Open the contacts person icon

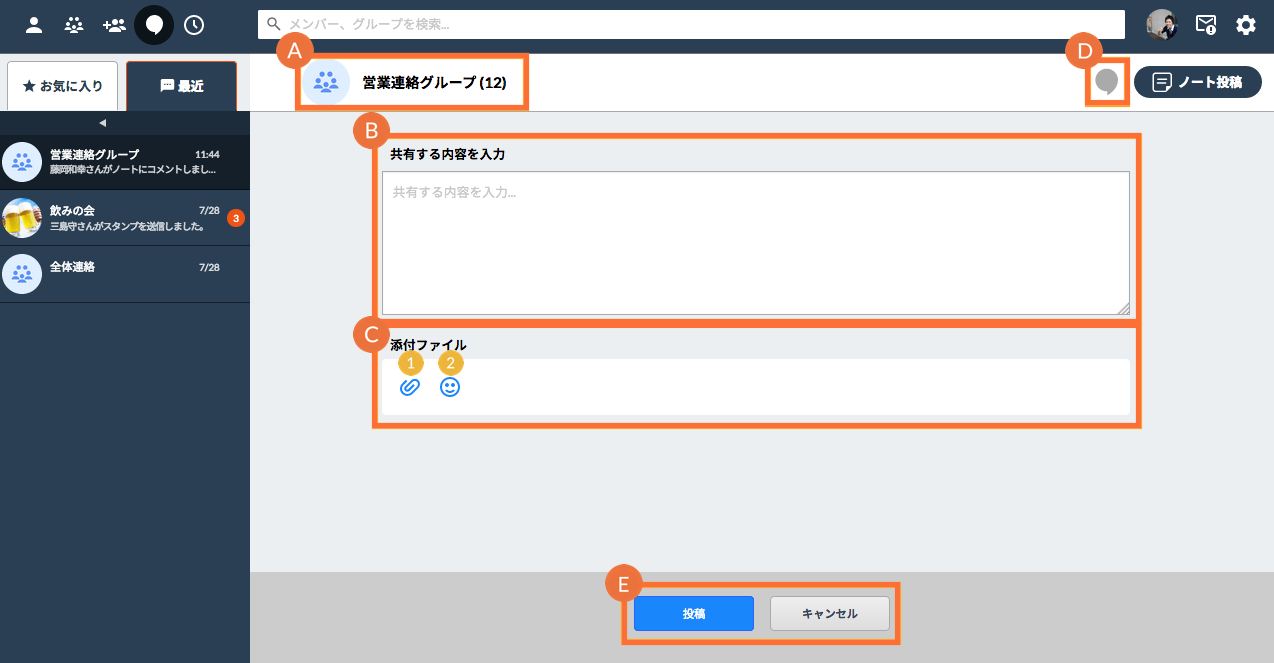pos(34,25)
